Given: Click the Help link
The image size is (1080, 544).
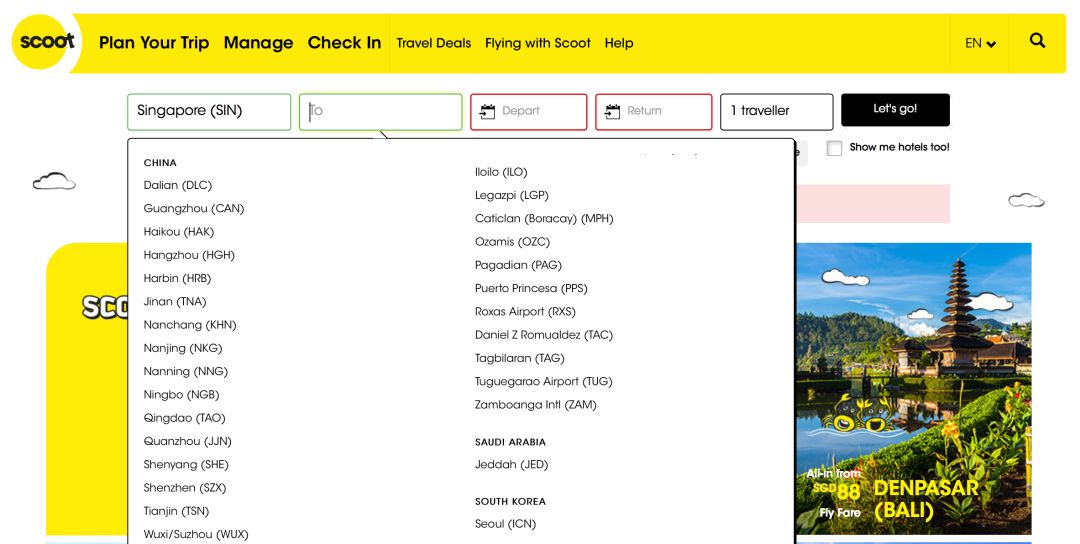Looking at the screenshot, I should tap(619, 43).
